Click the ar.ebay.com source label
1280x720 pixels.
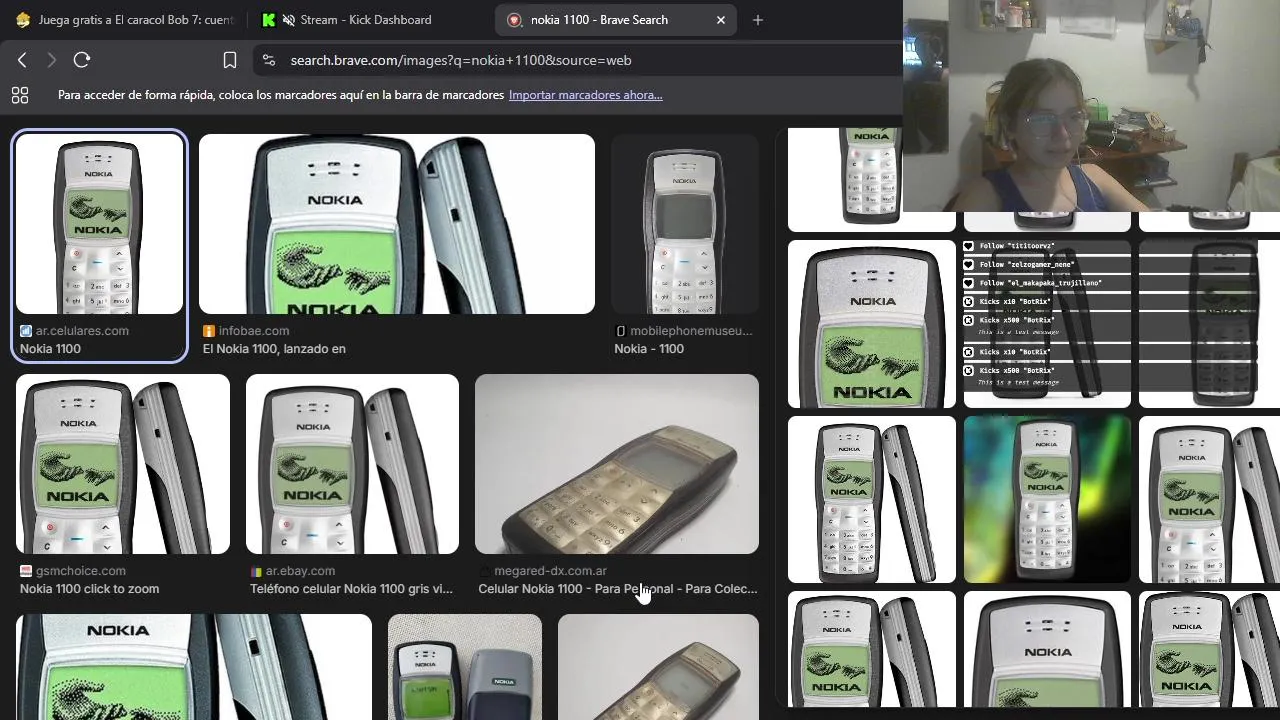pos(300,571)
